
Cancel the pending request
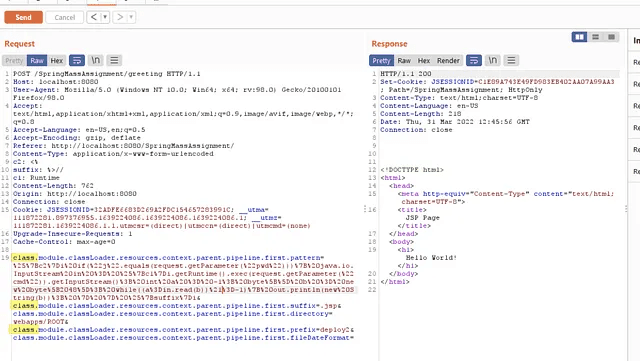point(64,17)
